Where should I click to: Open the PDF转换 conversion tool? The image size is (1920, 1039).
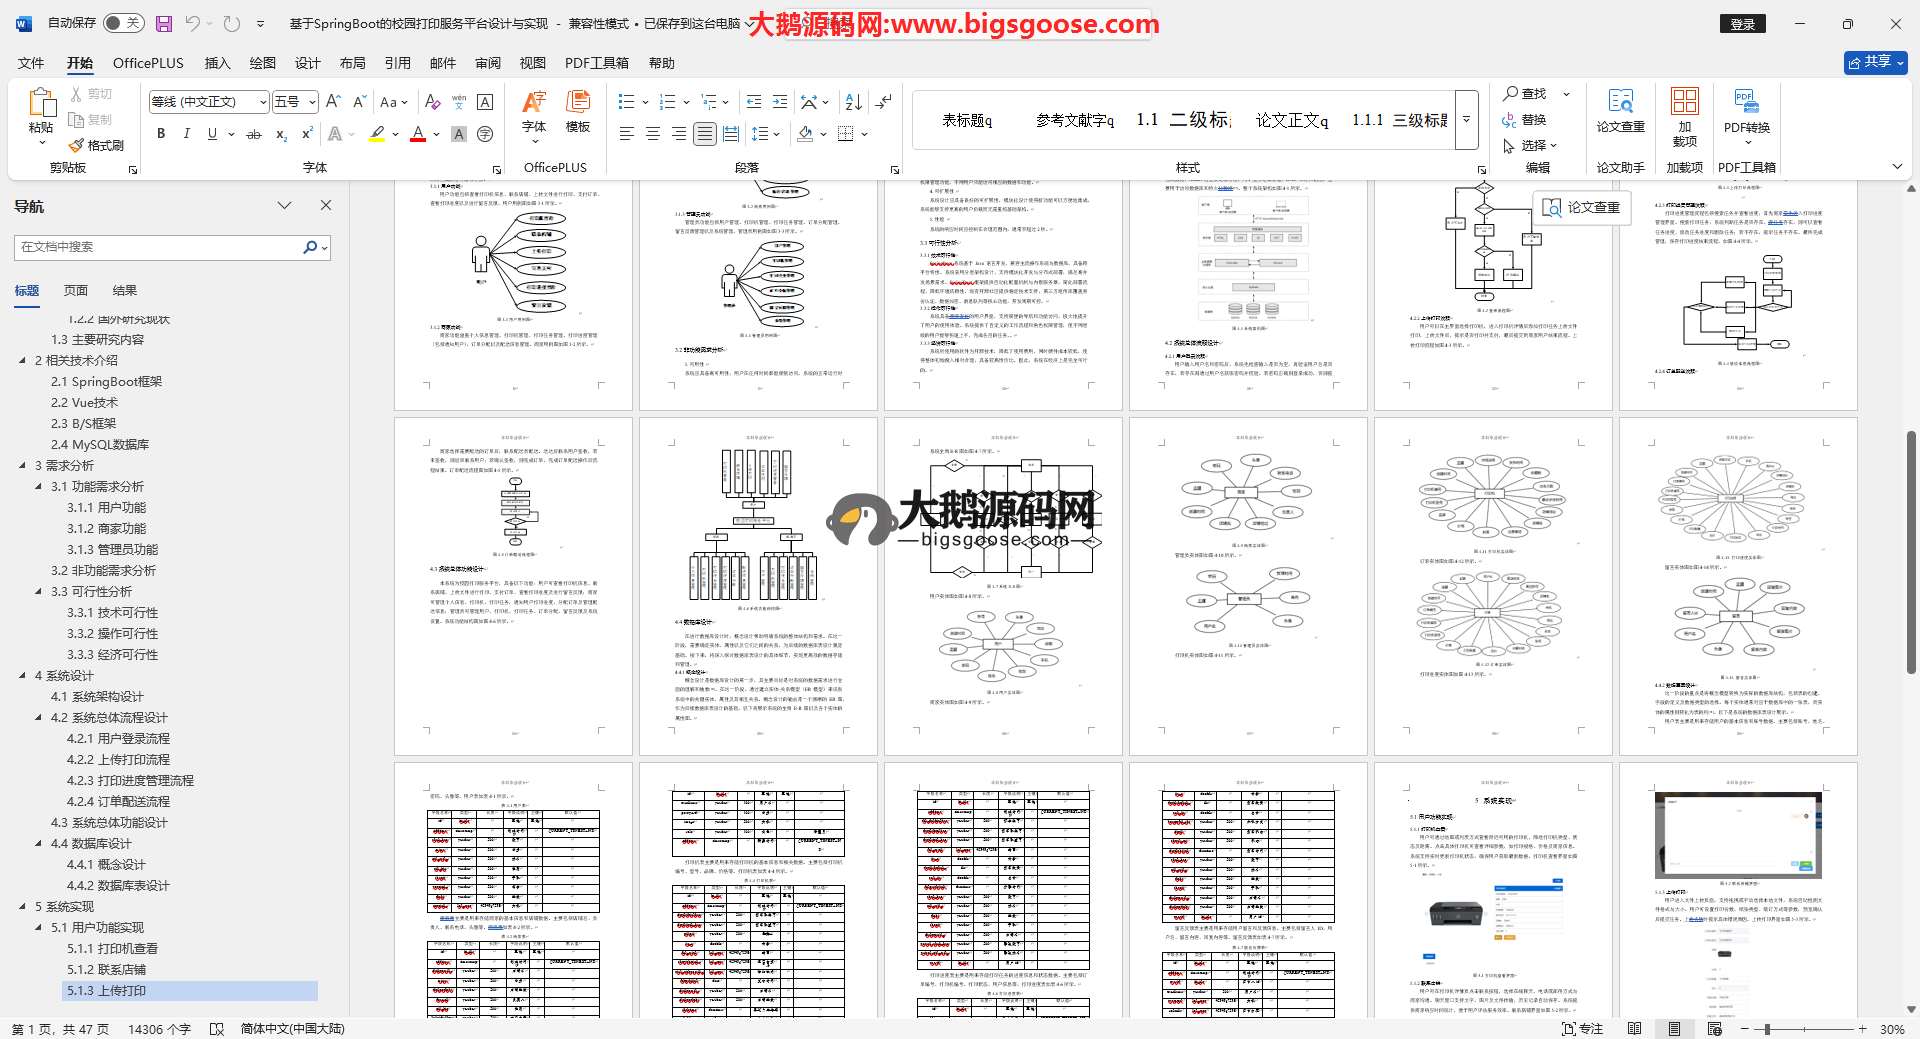pos(1746,113)
